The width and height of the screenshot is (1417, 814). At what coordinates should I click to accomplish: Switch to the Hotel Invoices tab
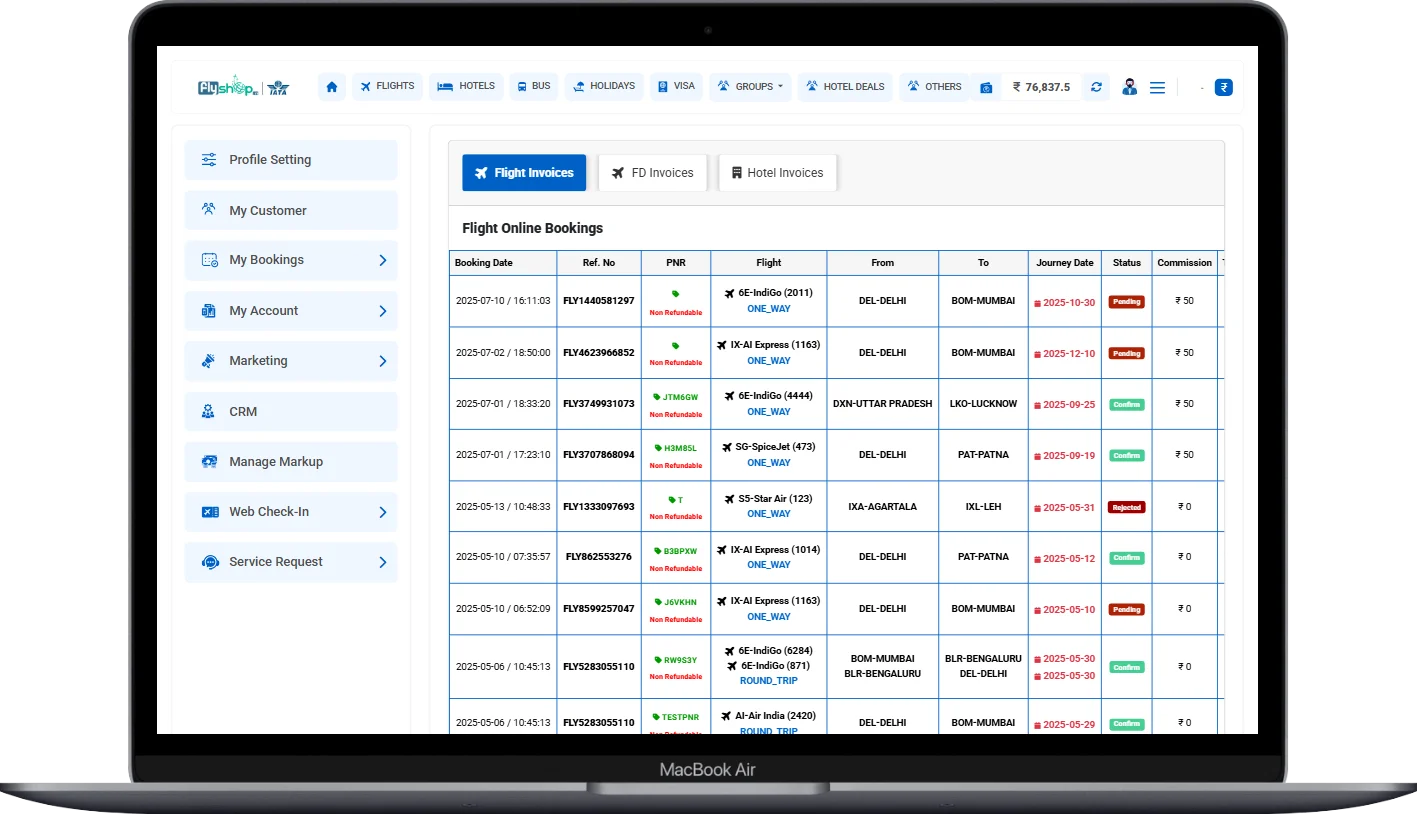coord(777,173)
